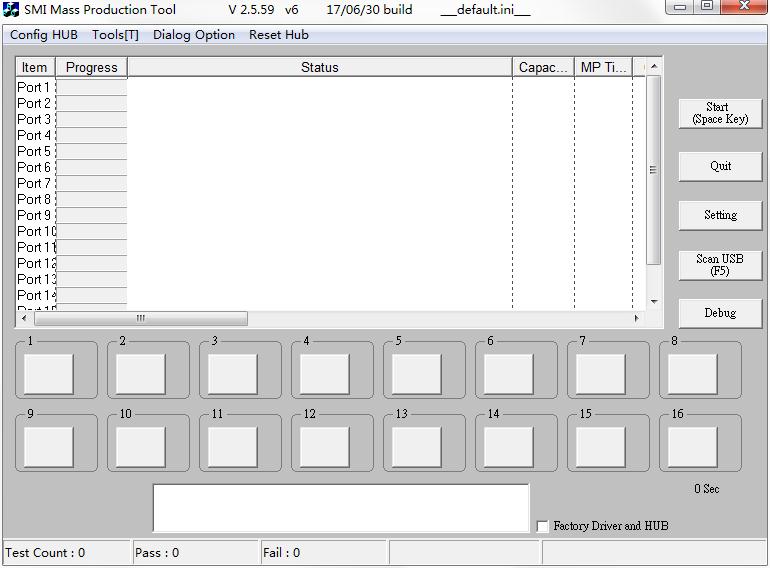Click the vertical scrollbar down arrow
Viewport: 770px width, 568px height.
[655, 301]
